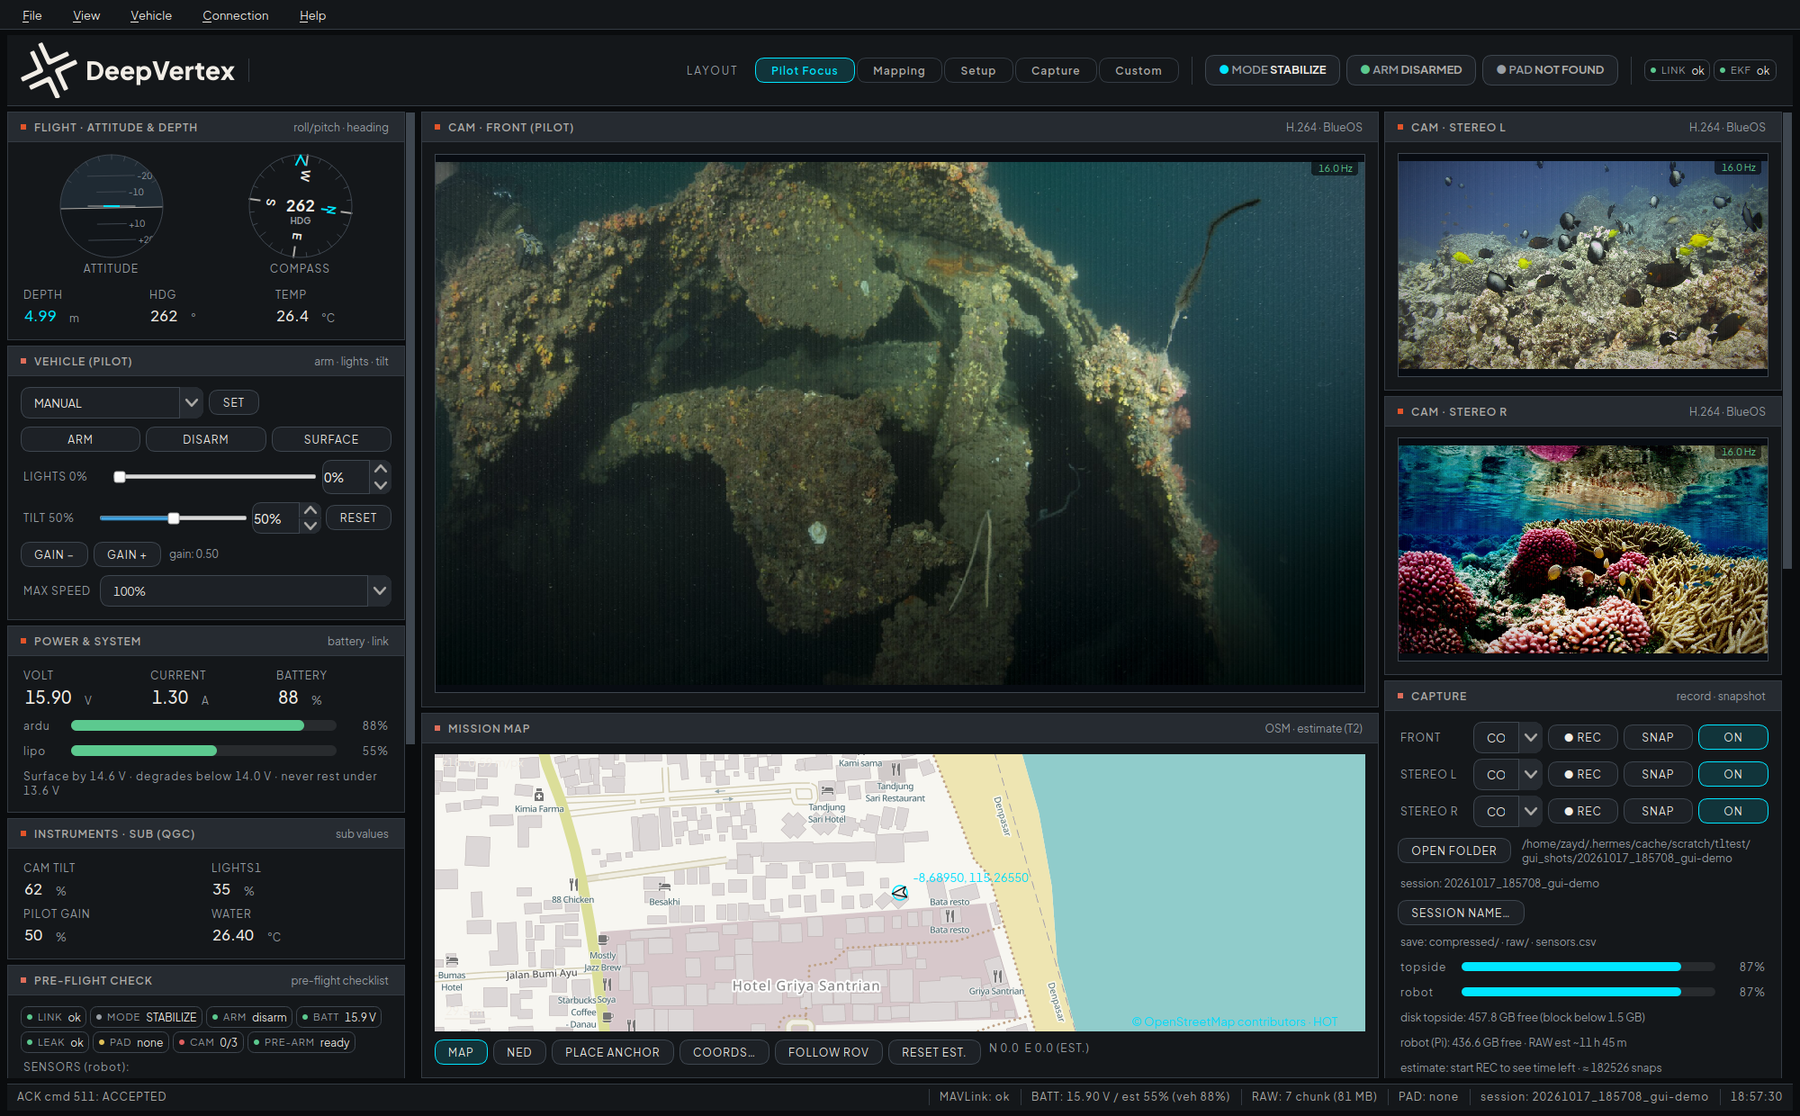Click the SESSION NAME button

coord(1460,913)
